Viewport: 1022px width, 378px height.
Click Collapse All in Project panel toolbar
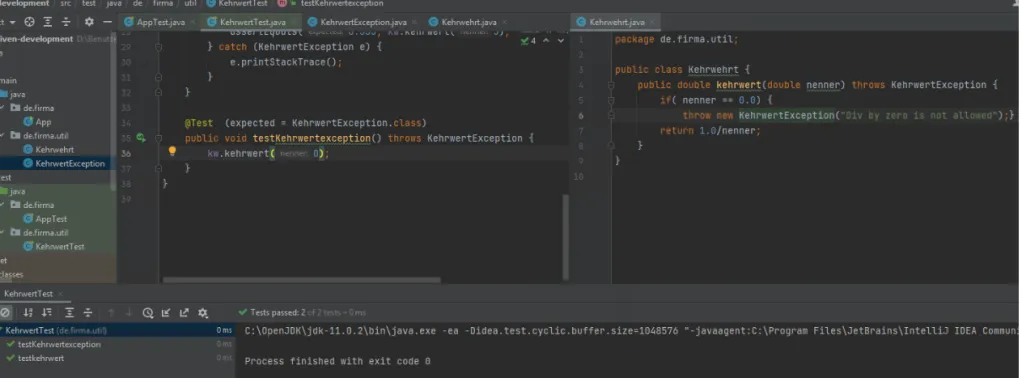(66, 22)
